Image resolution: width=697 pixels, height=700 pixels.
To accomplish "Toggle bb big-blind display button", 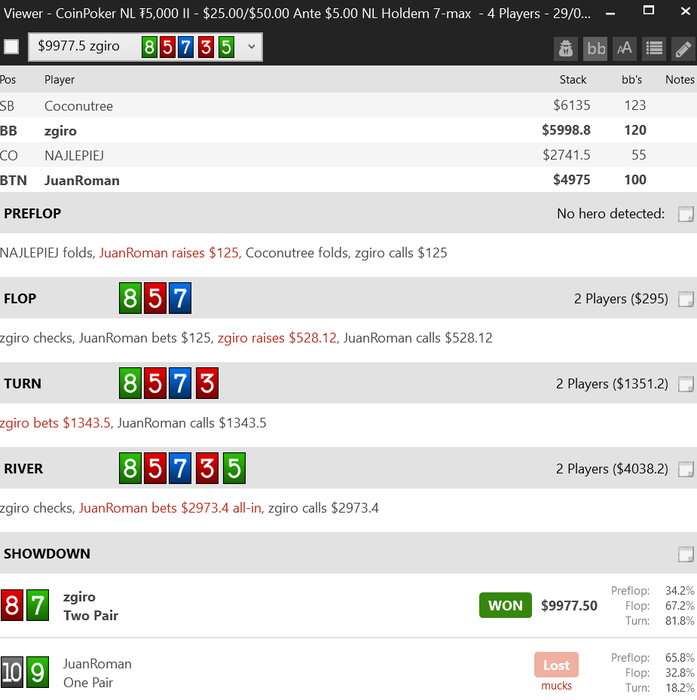I will 595,48.
